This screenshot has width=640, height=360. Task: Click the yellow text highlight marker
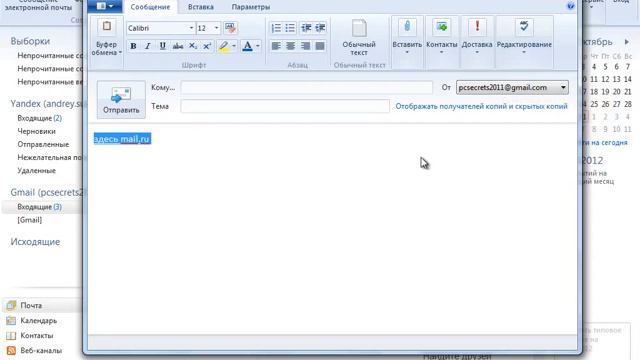[x=223, y=46]
